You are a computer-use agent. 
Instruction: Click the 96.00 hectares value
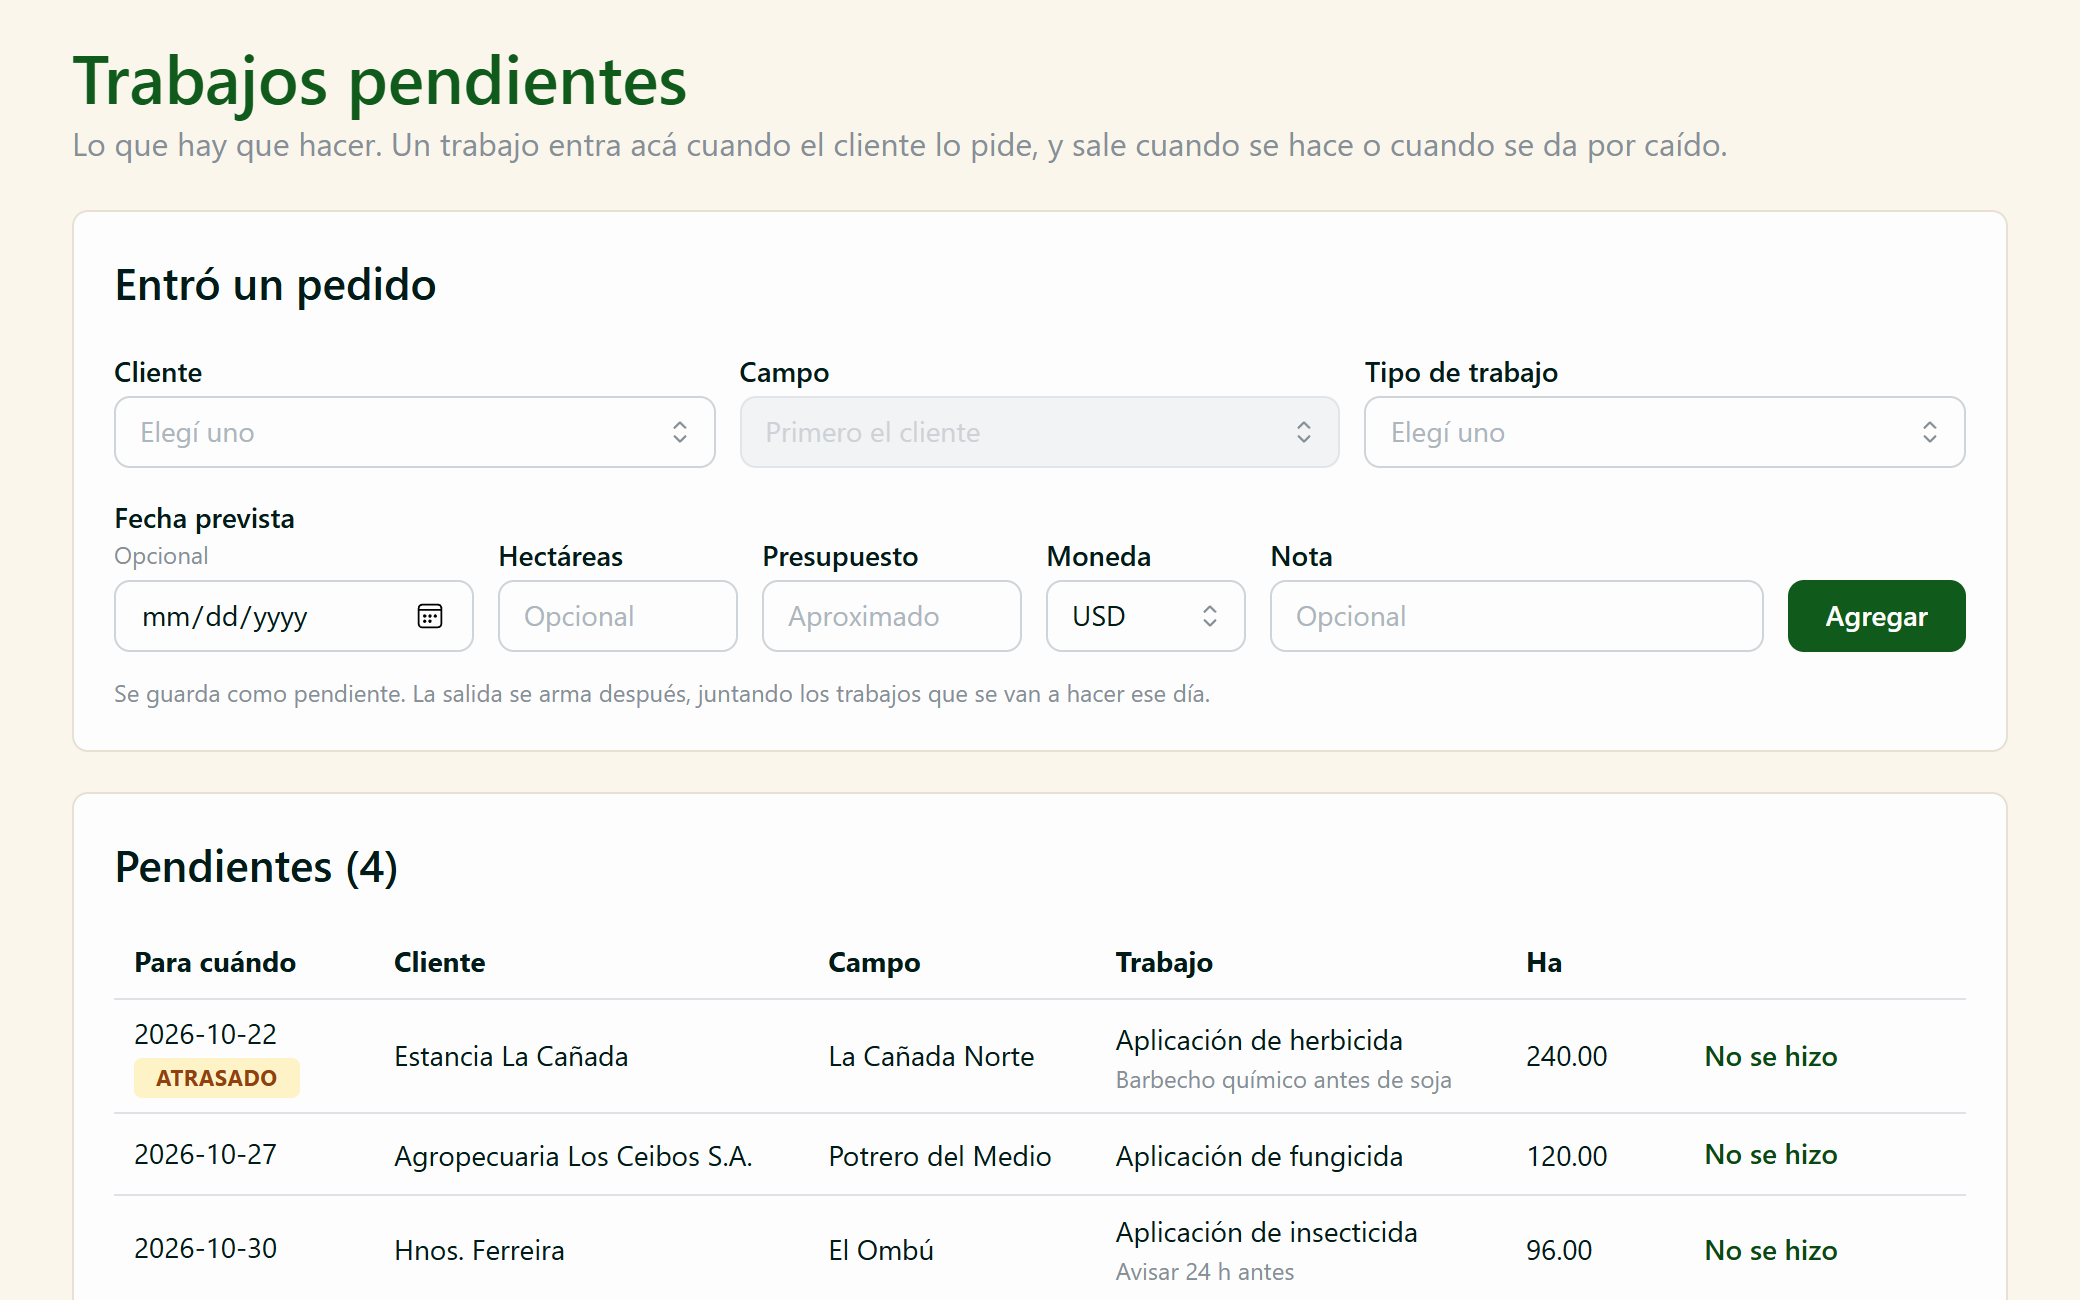(x=1559, y=1250)
